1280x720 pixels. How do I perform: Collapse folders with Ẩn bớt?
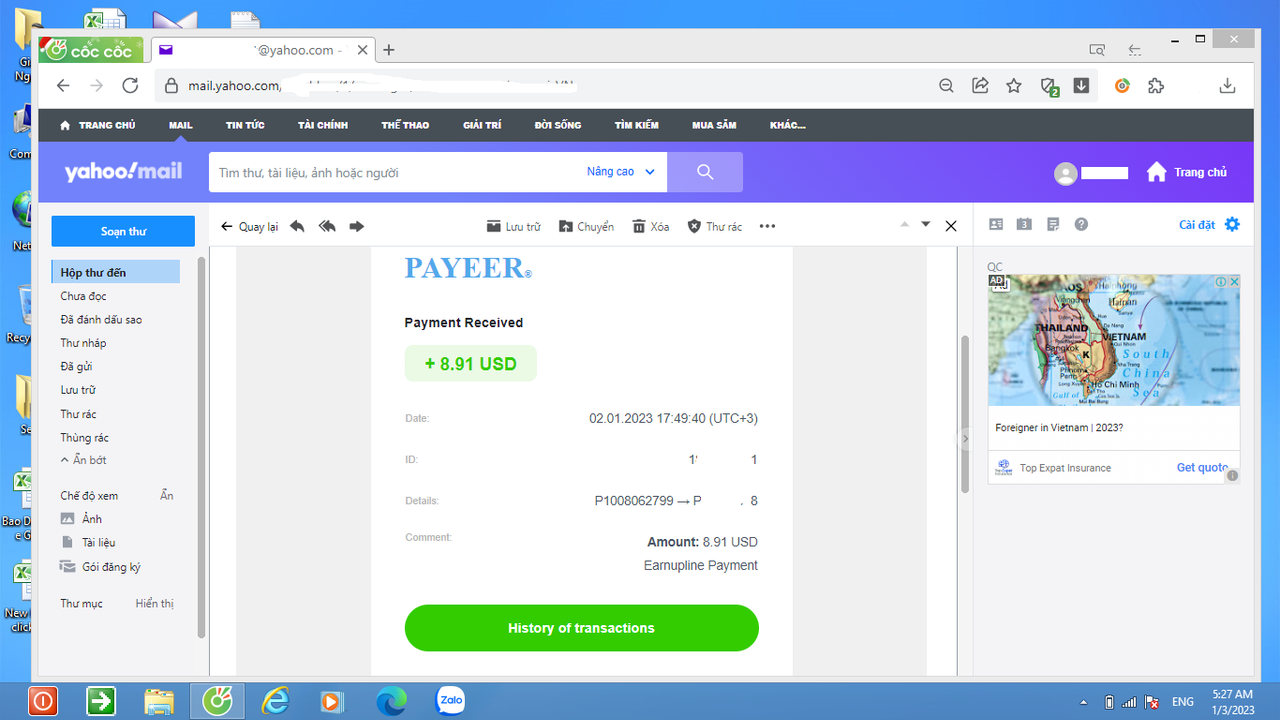click(x=83, y=460)
